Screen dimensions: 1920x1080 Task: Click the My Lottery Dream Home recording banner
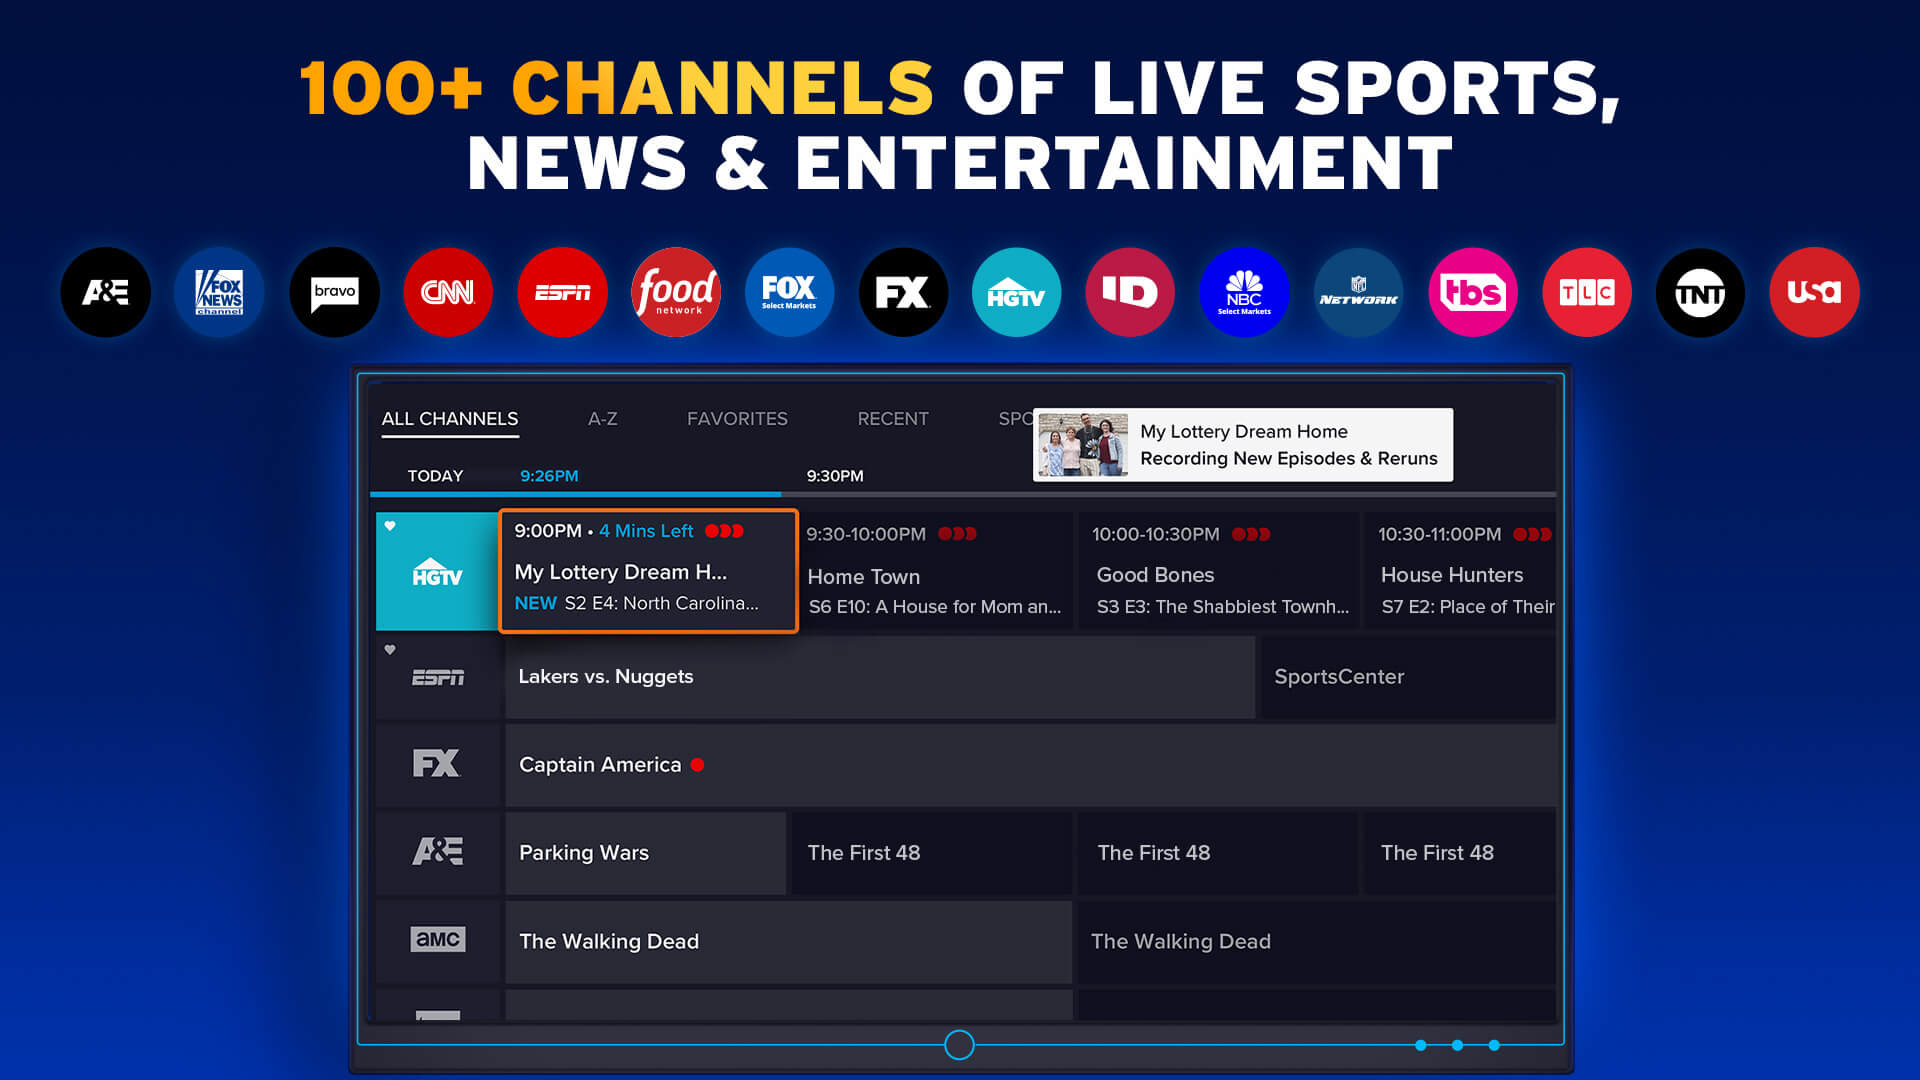1242,445
